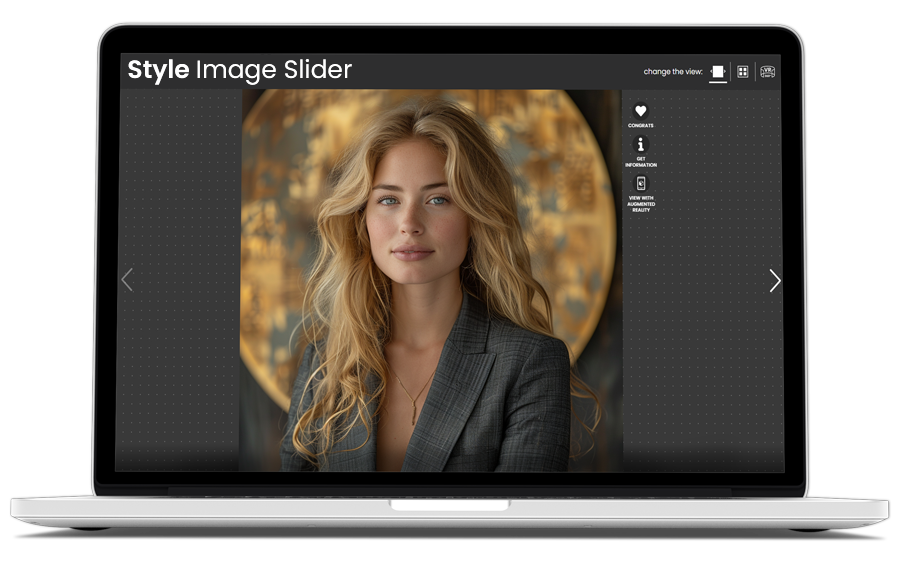Image resolution: width=900 pixels, height=563 pixels.
Task: Go to next image with right arrow
Action: (x=775, y=281)
